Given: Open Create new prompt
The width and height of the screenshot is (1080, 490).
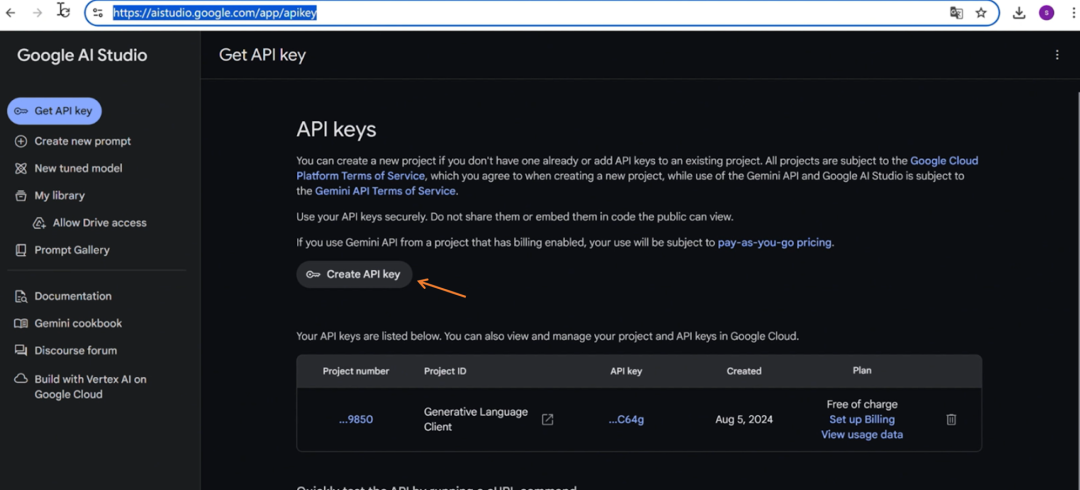Looking at the screenshot, I should [x=72, y=141].
